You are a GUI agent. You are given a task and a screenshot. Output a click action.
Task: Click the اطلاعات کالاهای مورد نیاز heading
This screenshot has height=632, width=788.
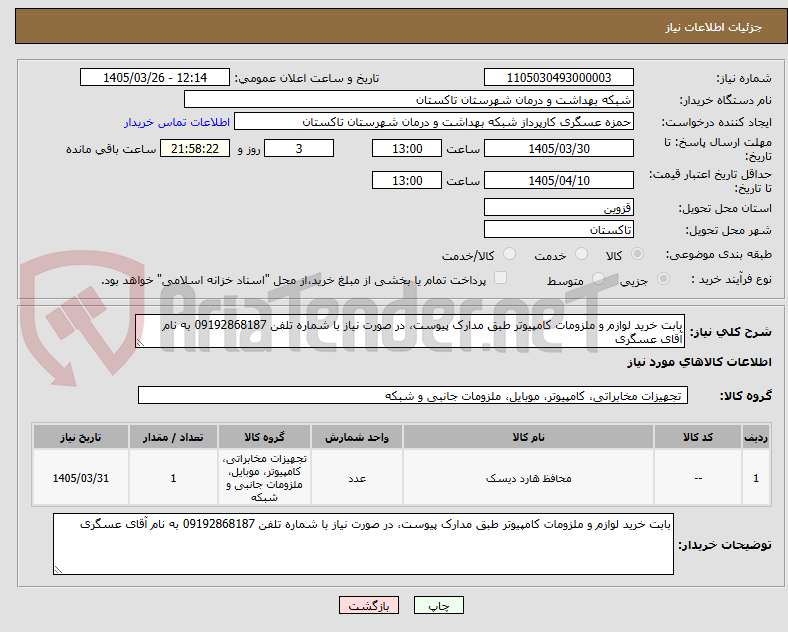pyautogui.click(x=699, y=362)
